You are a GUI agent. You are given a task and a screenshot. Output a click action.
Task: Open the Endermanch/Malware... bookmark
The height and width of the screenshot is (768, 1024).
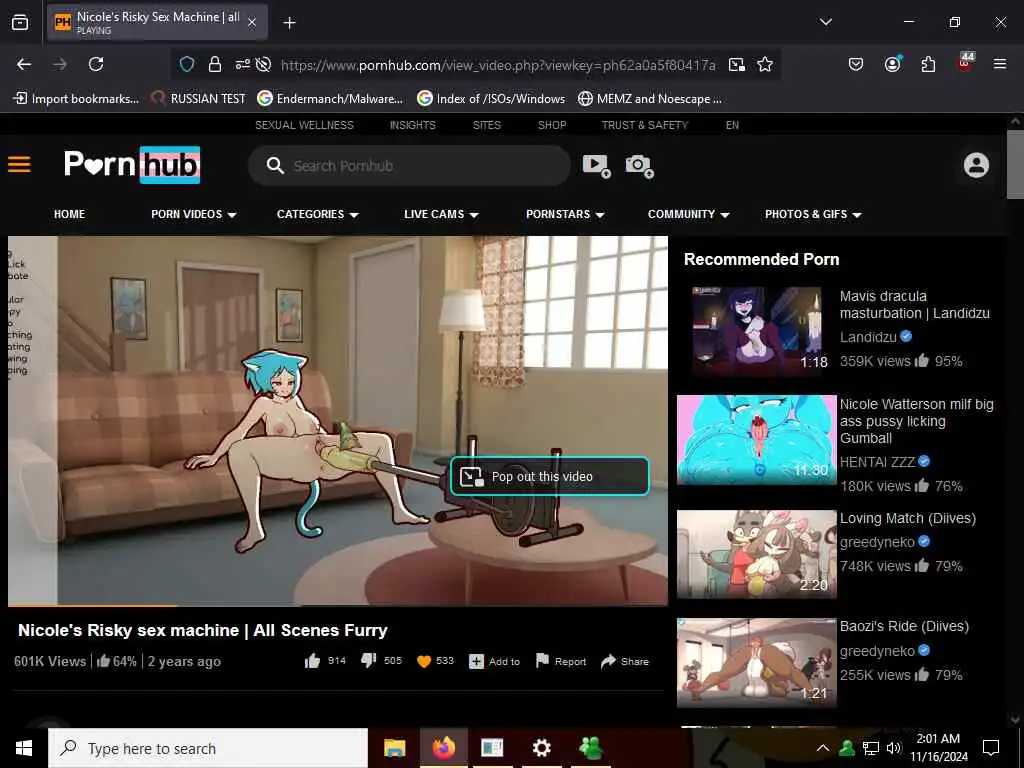pyautogui.click(x=330, y=99)
